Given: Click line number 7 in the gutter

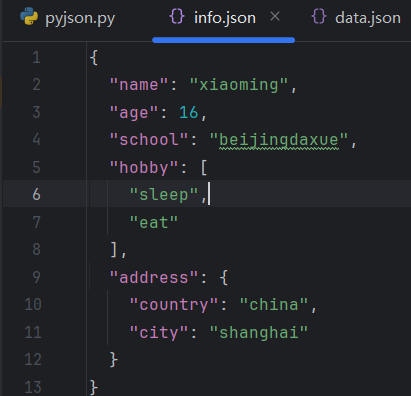Looking at the screenshot, I should [x=36, y=222].
